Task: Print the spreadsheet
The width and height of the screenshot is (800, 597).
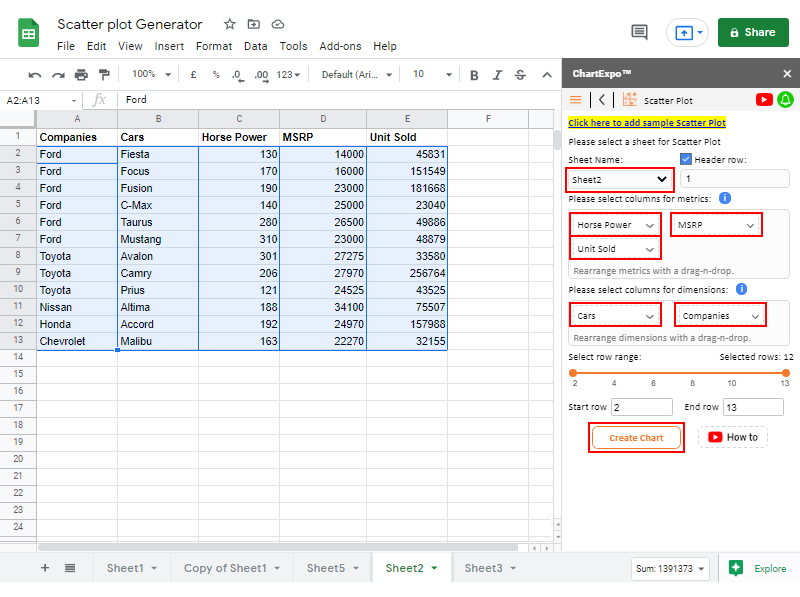Action: [81, 75]
